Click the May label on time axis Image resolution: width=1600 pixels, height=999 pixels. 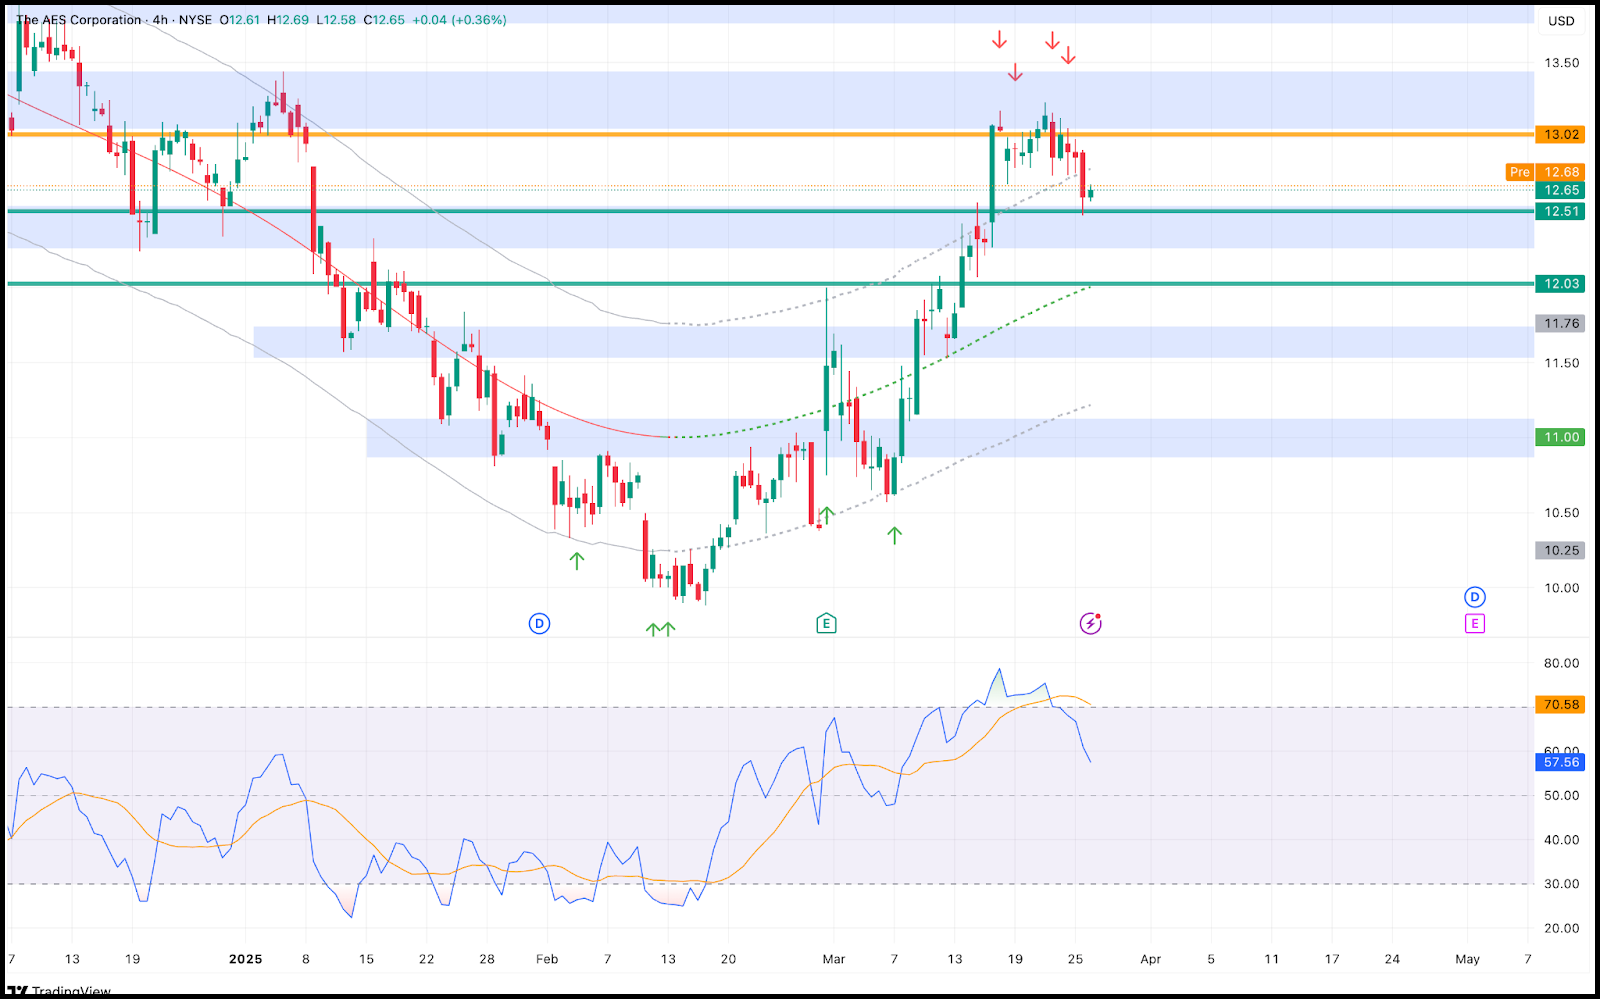(x=1467, y=959)
